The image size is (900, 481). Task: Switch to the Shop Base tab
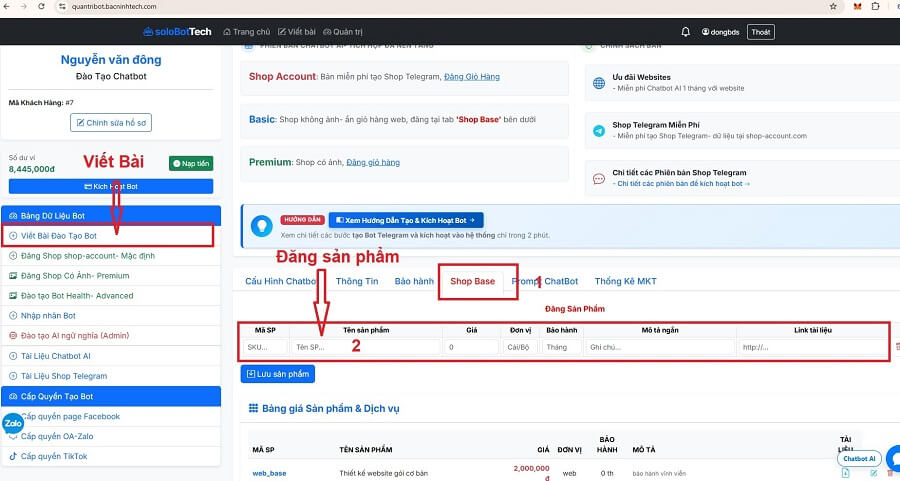[x=472, y=281]
